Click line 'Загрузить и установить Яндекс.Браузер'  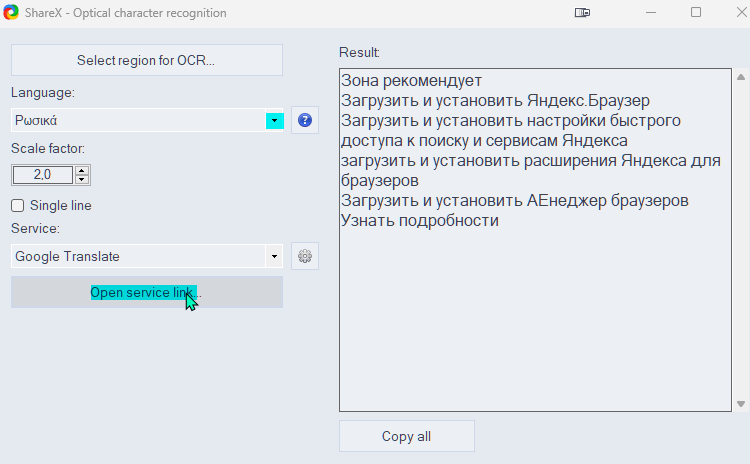(x=495, y=100)
